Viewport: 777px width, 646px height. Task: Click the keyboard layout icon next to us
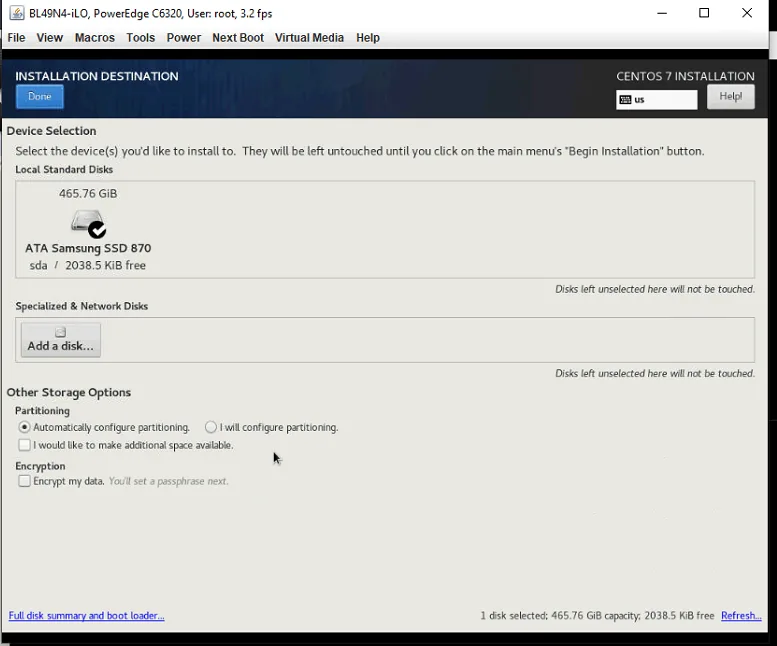[x=625, y=100]
